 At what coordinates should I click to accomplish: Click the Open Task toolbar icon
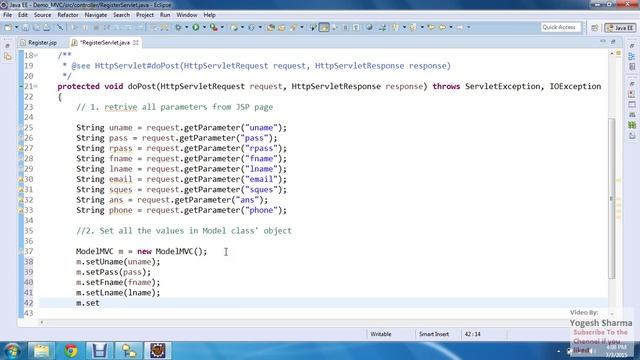pyautogui.click(x=282, y=27)
